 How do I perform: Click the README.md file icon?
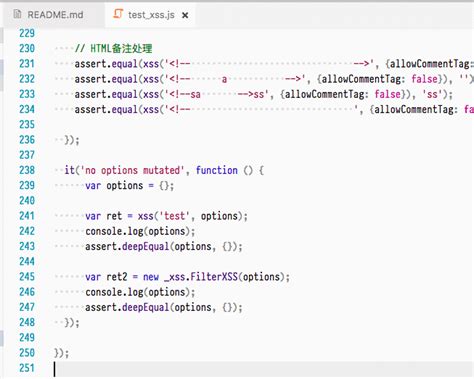click(17, 14)
